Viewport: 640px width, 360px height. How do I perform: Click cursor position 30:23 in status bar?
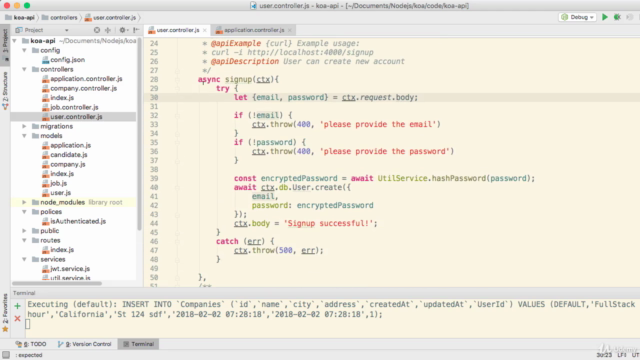[x=604, y=355]
